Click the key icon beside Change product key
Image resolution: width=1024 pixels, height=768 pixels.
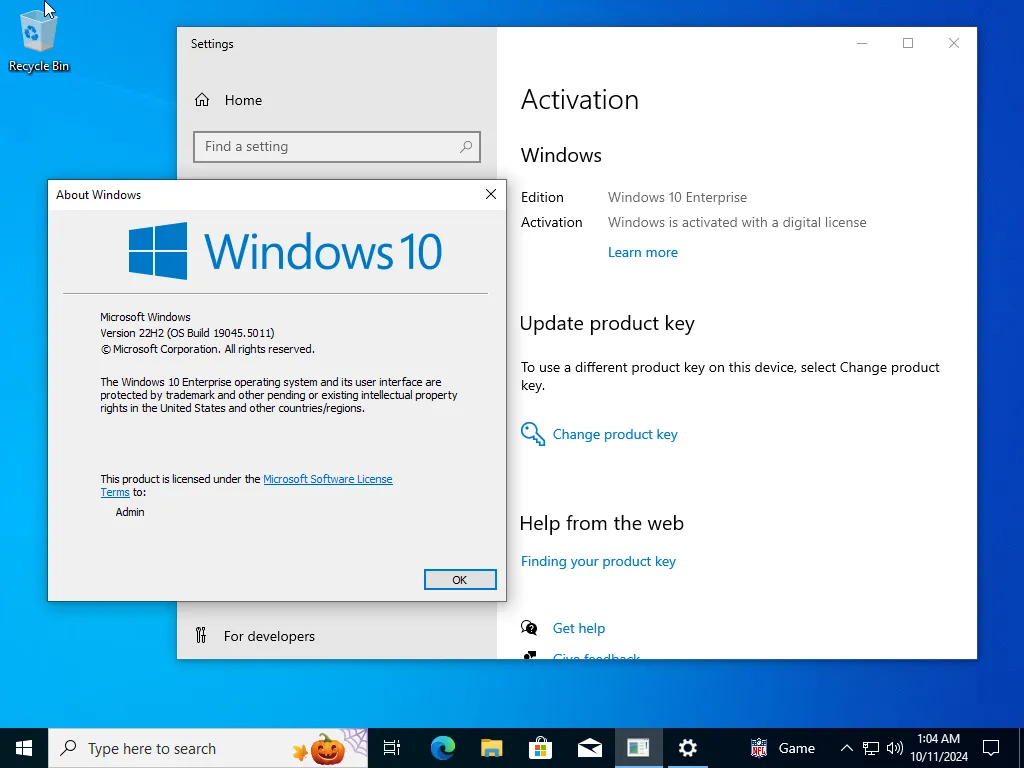coord(532,434)
